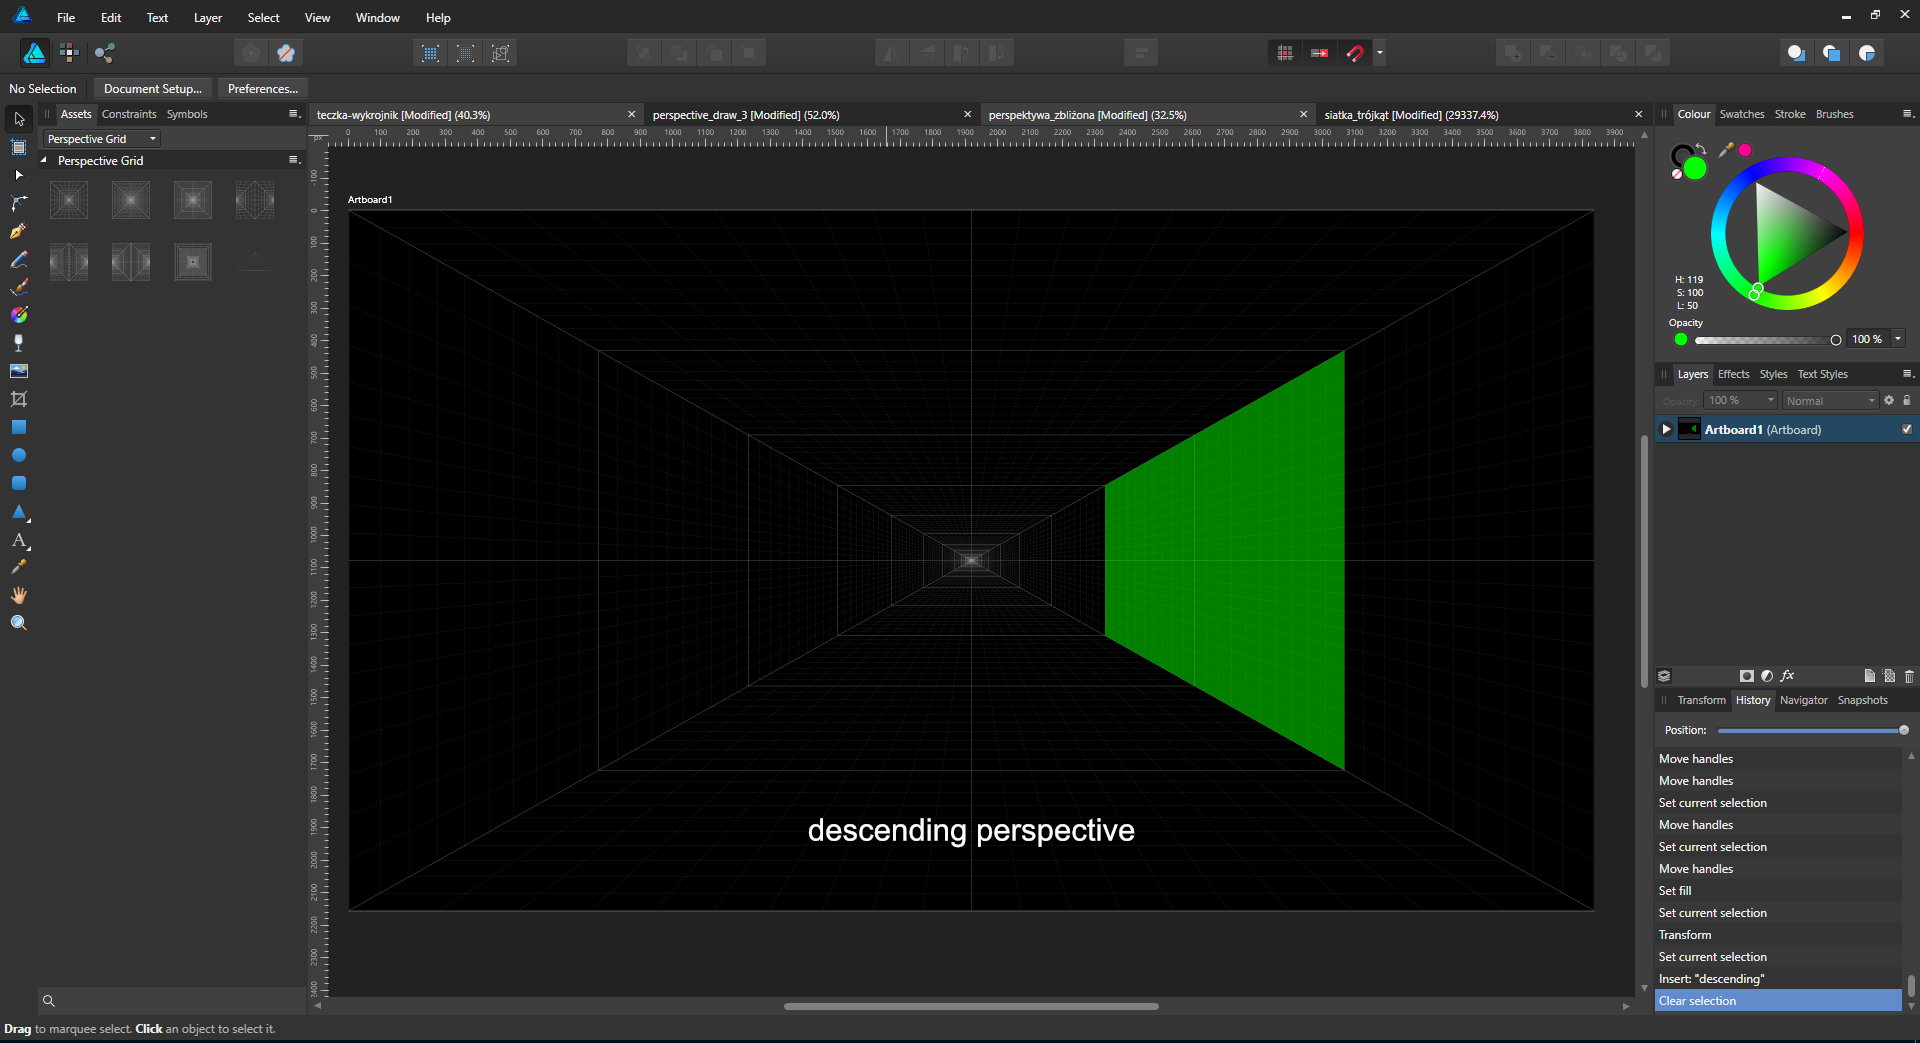Viewport: 1920px width, 1043px height.
Task: Select the Artboard tool
Action: (18, 147)
